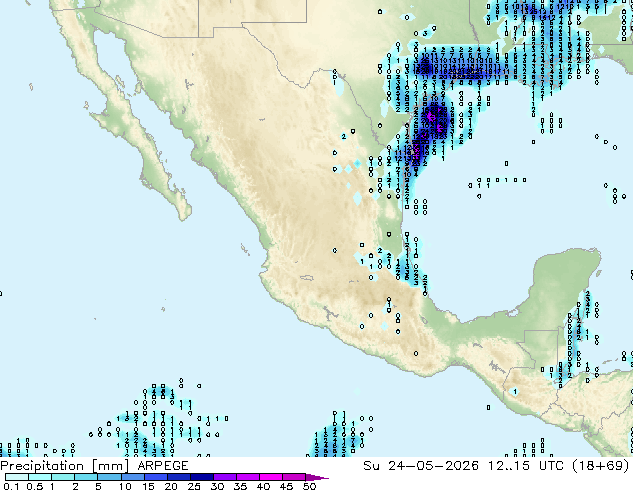Click the 5–10 mm legend swatch
Image resolution: width=634 pixels, height=490 pixels.
[x=110, y=477]
